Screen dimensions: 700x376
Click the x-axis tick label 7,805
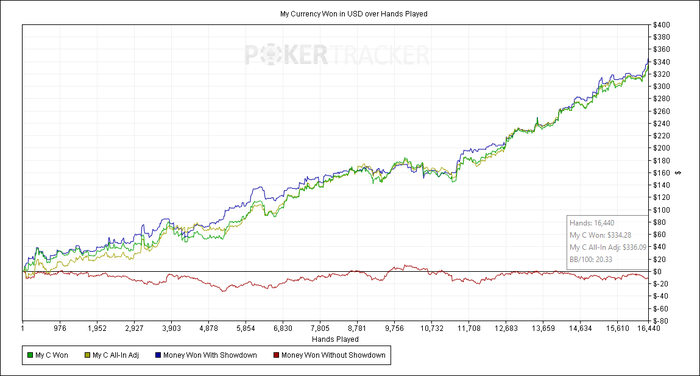320,328
